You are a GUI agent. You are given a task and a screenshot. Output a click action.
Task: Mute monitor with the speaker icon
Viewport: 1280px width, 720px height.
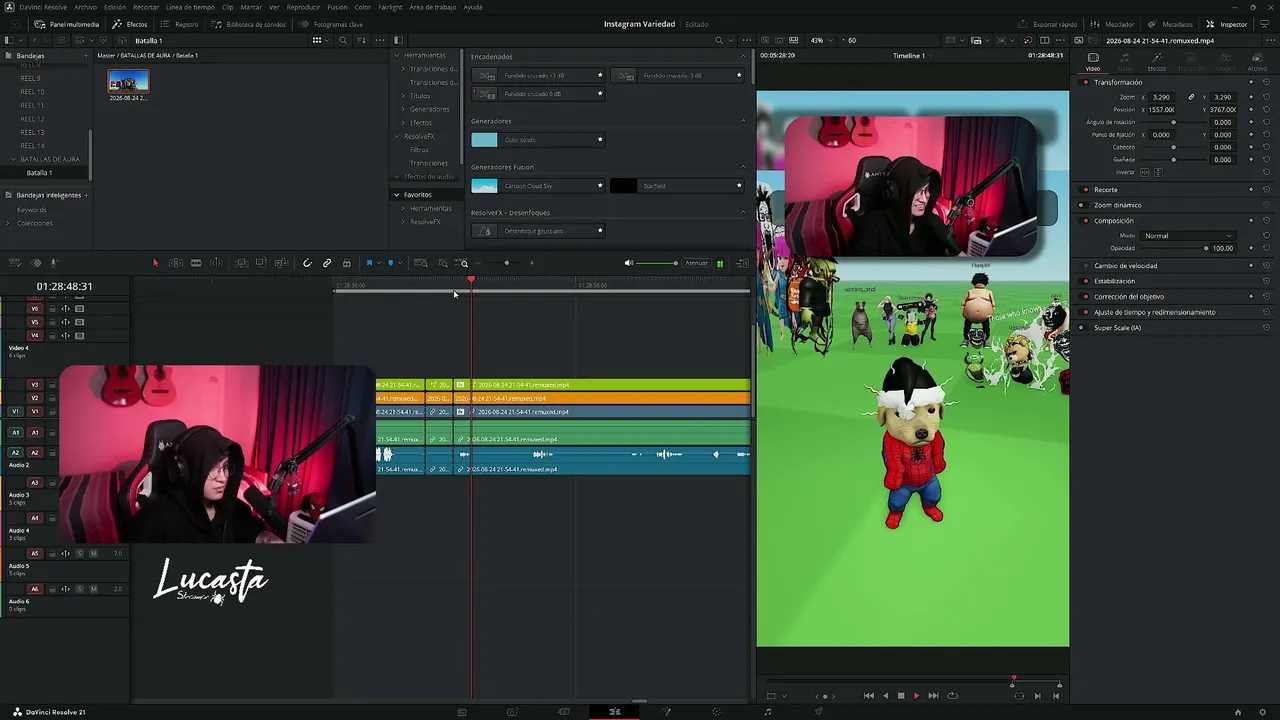tap(629, 263)
